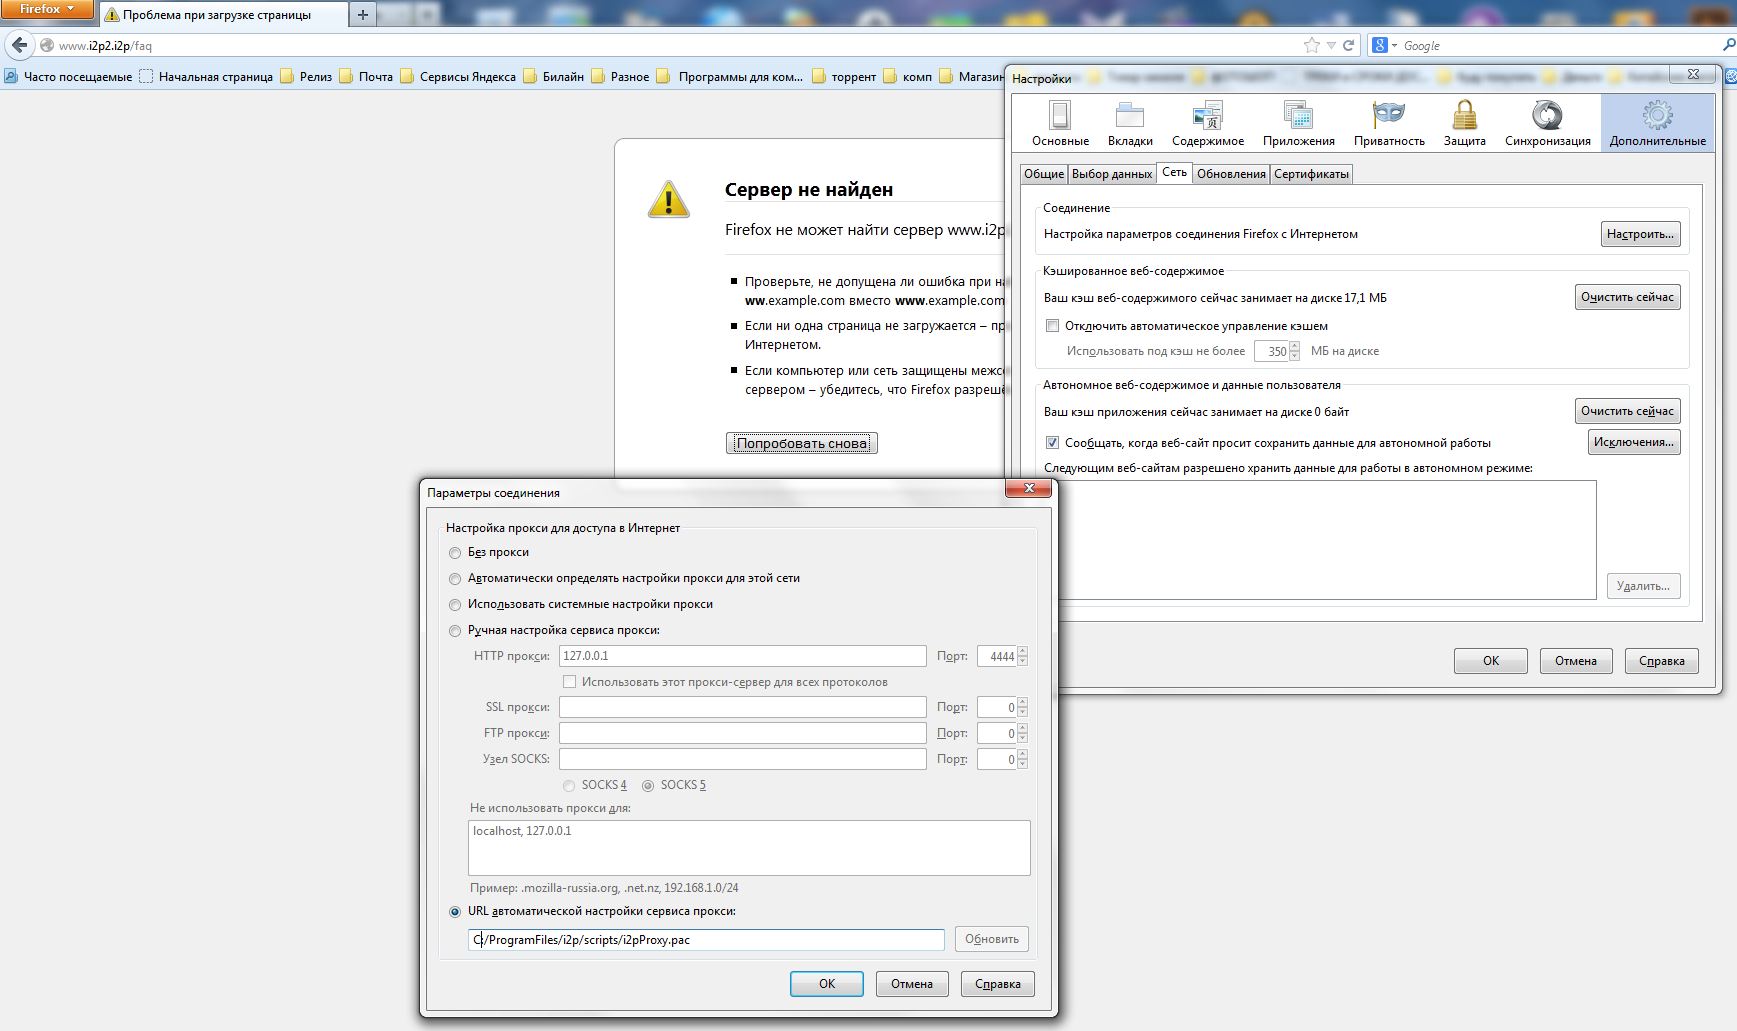1737x1031 pixels.
Task: Switch to the Обновления tab
Action: tap(1231, 174)
